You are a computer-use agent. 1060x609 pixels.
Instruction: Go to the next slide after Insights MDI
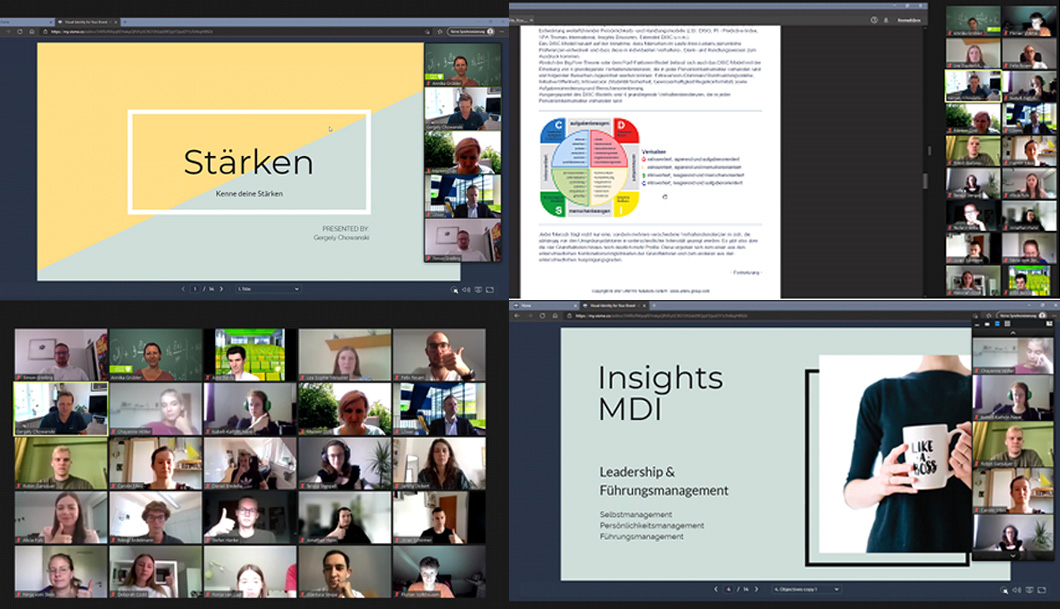click(x=756, y=589)
